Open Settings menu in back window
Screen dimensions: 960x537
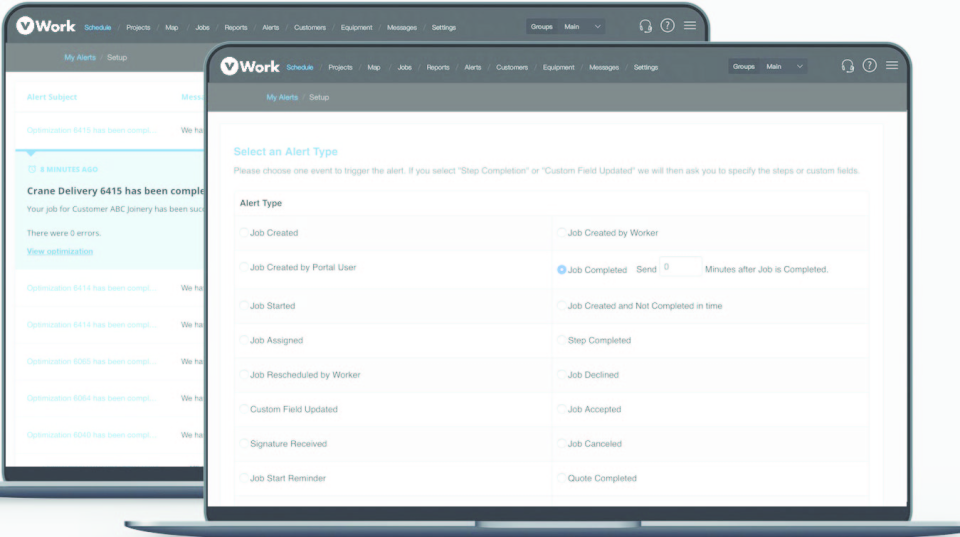pyautogui.click(x=443, y=28)
